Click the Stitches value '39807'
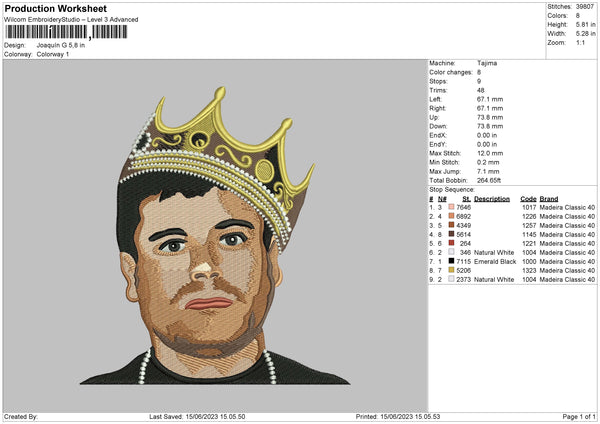The image size is (600, 424). [585, 7]
